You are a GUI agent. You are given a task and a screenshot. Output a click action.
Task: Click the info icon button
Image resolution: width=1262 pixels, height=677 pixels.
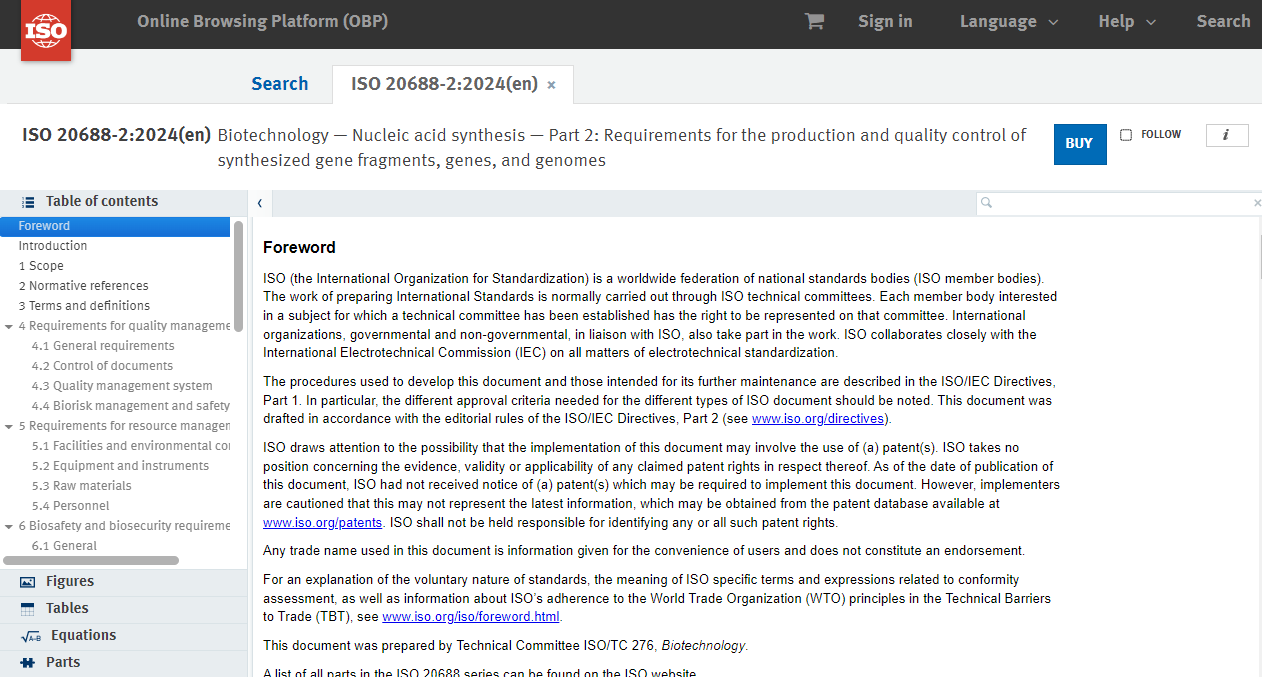1226,135
